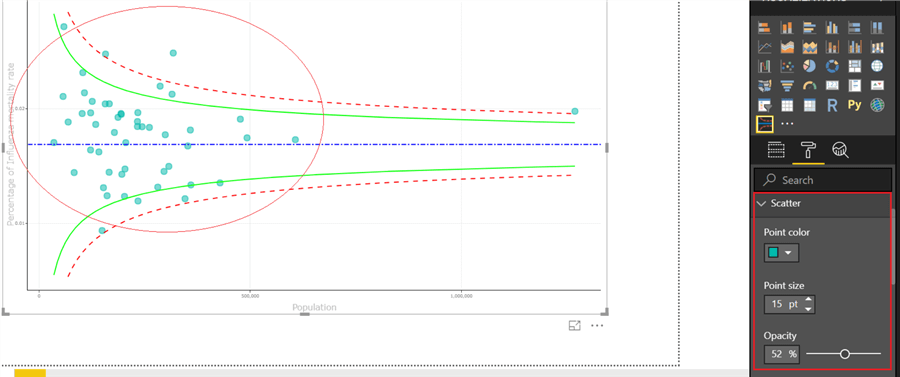Viewport: 900px width, 377px height.
Task: Click the 1,000,000 x-axis label
Action: click(x=461, y=296)
